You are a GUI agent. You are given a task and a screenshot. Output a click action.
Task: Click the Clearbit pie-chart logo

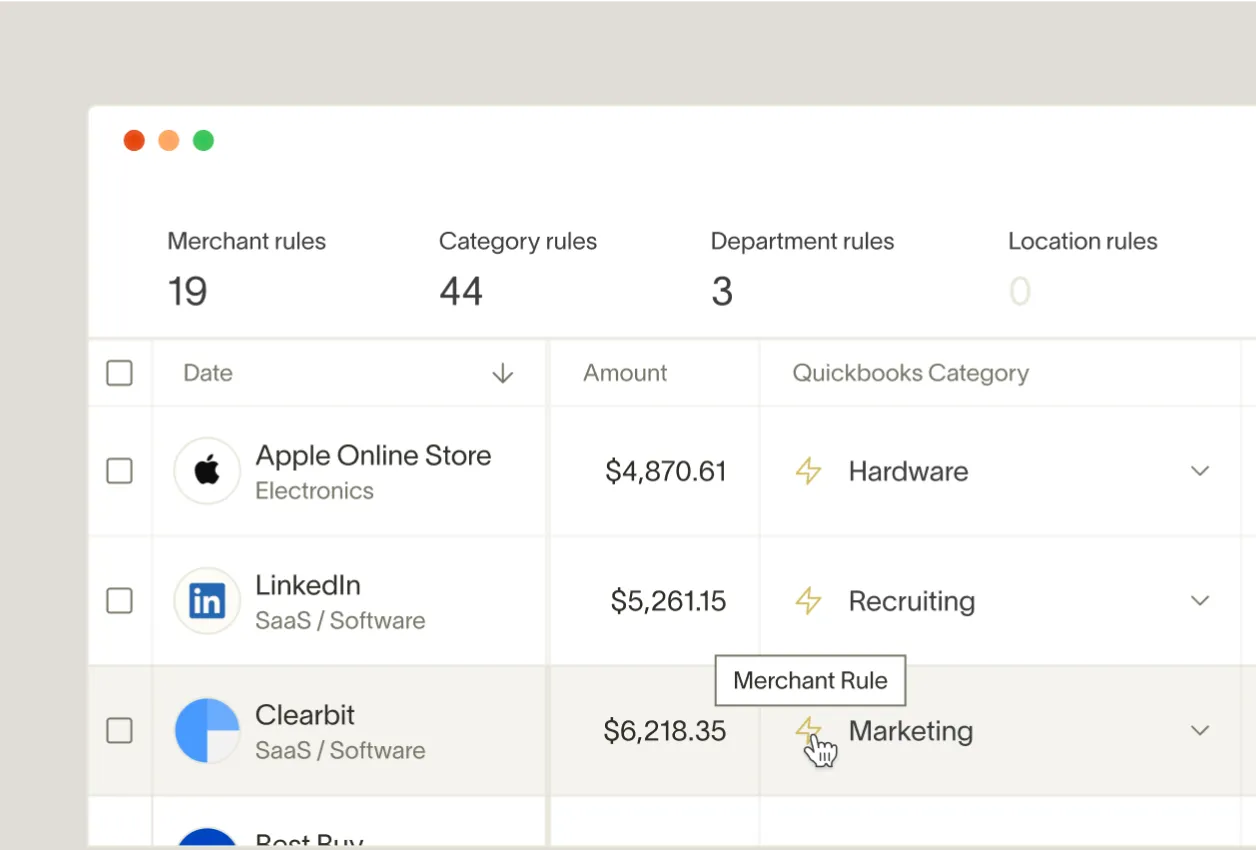pos(207,730)
